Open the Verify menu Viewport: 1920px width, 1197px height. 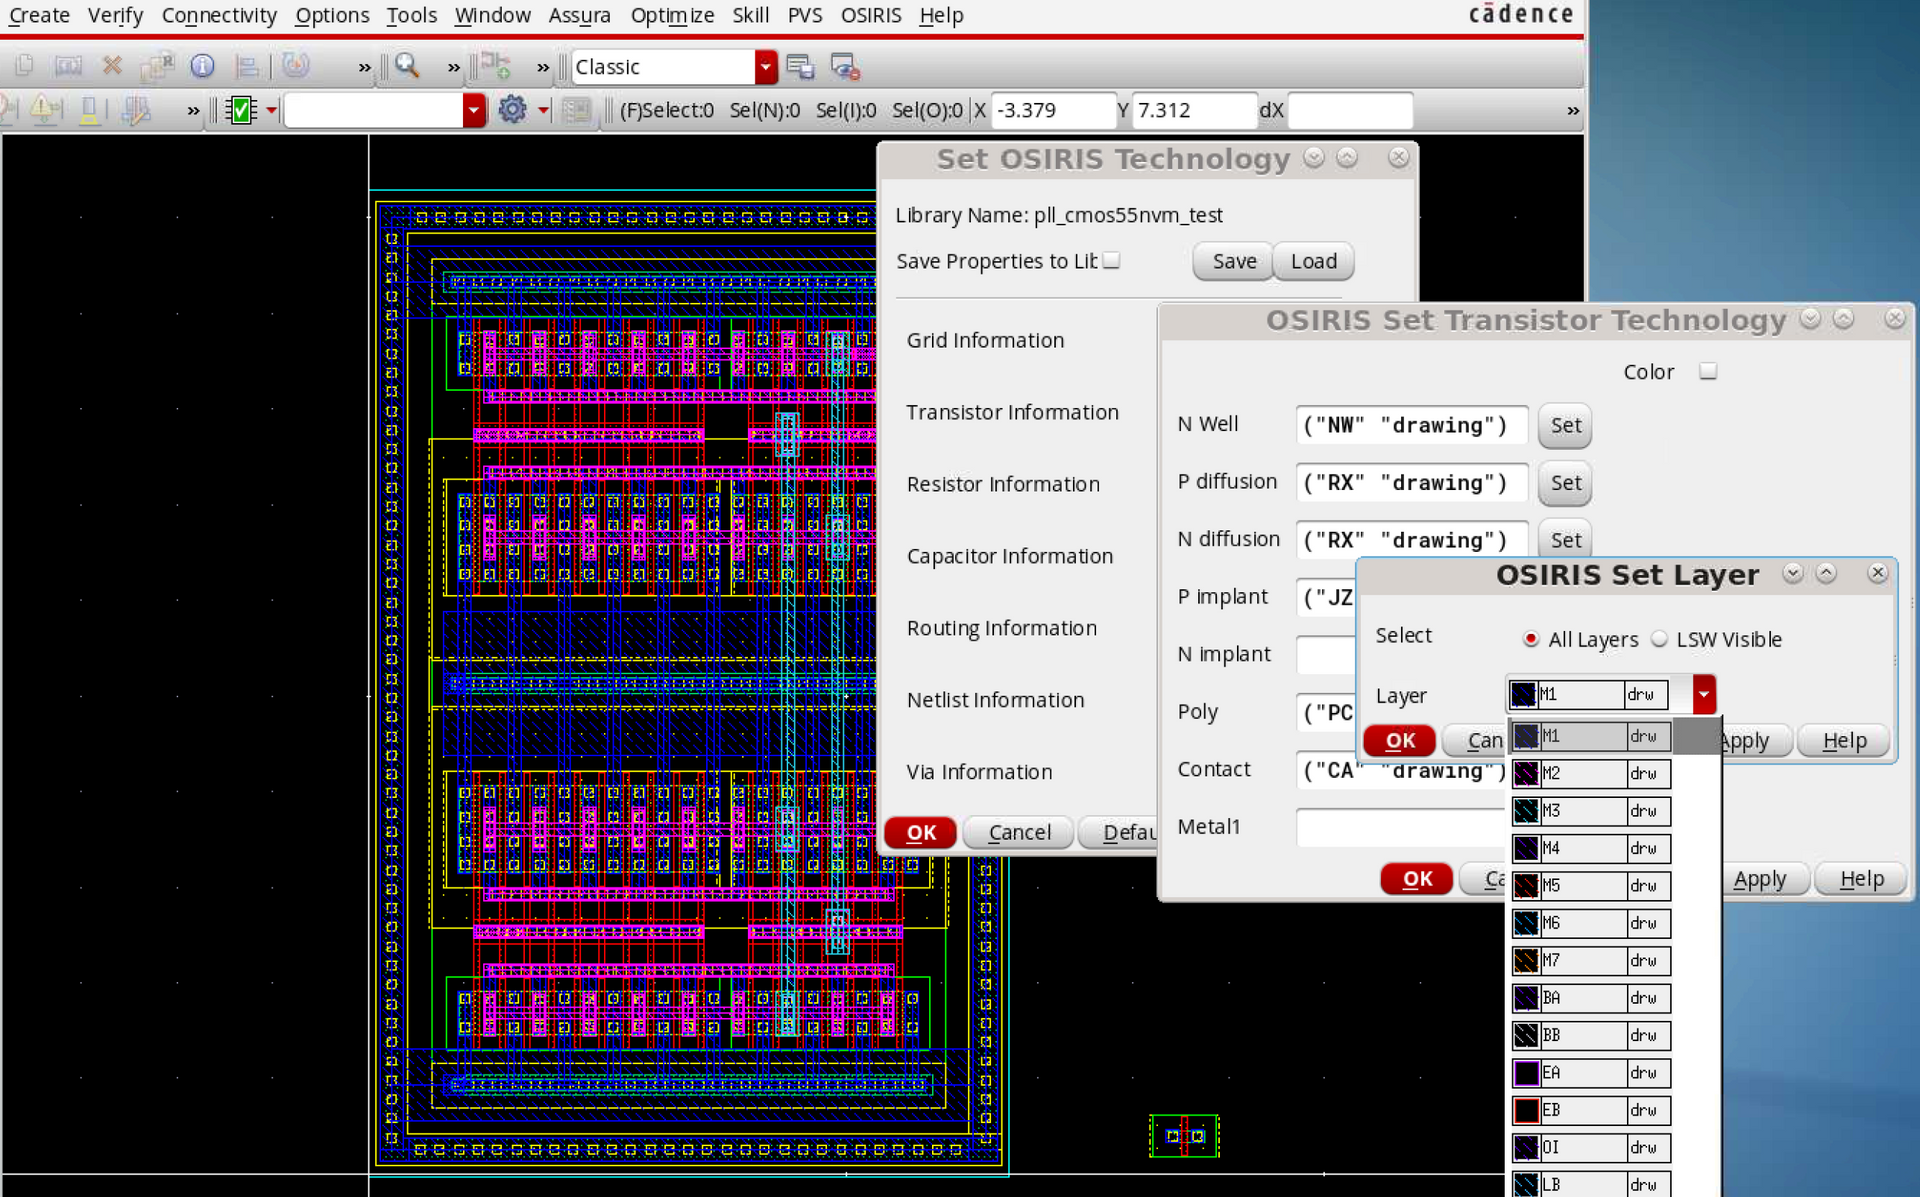(x=115, y=15)
